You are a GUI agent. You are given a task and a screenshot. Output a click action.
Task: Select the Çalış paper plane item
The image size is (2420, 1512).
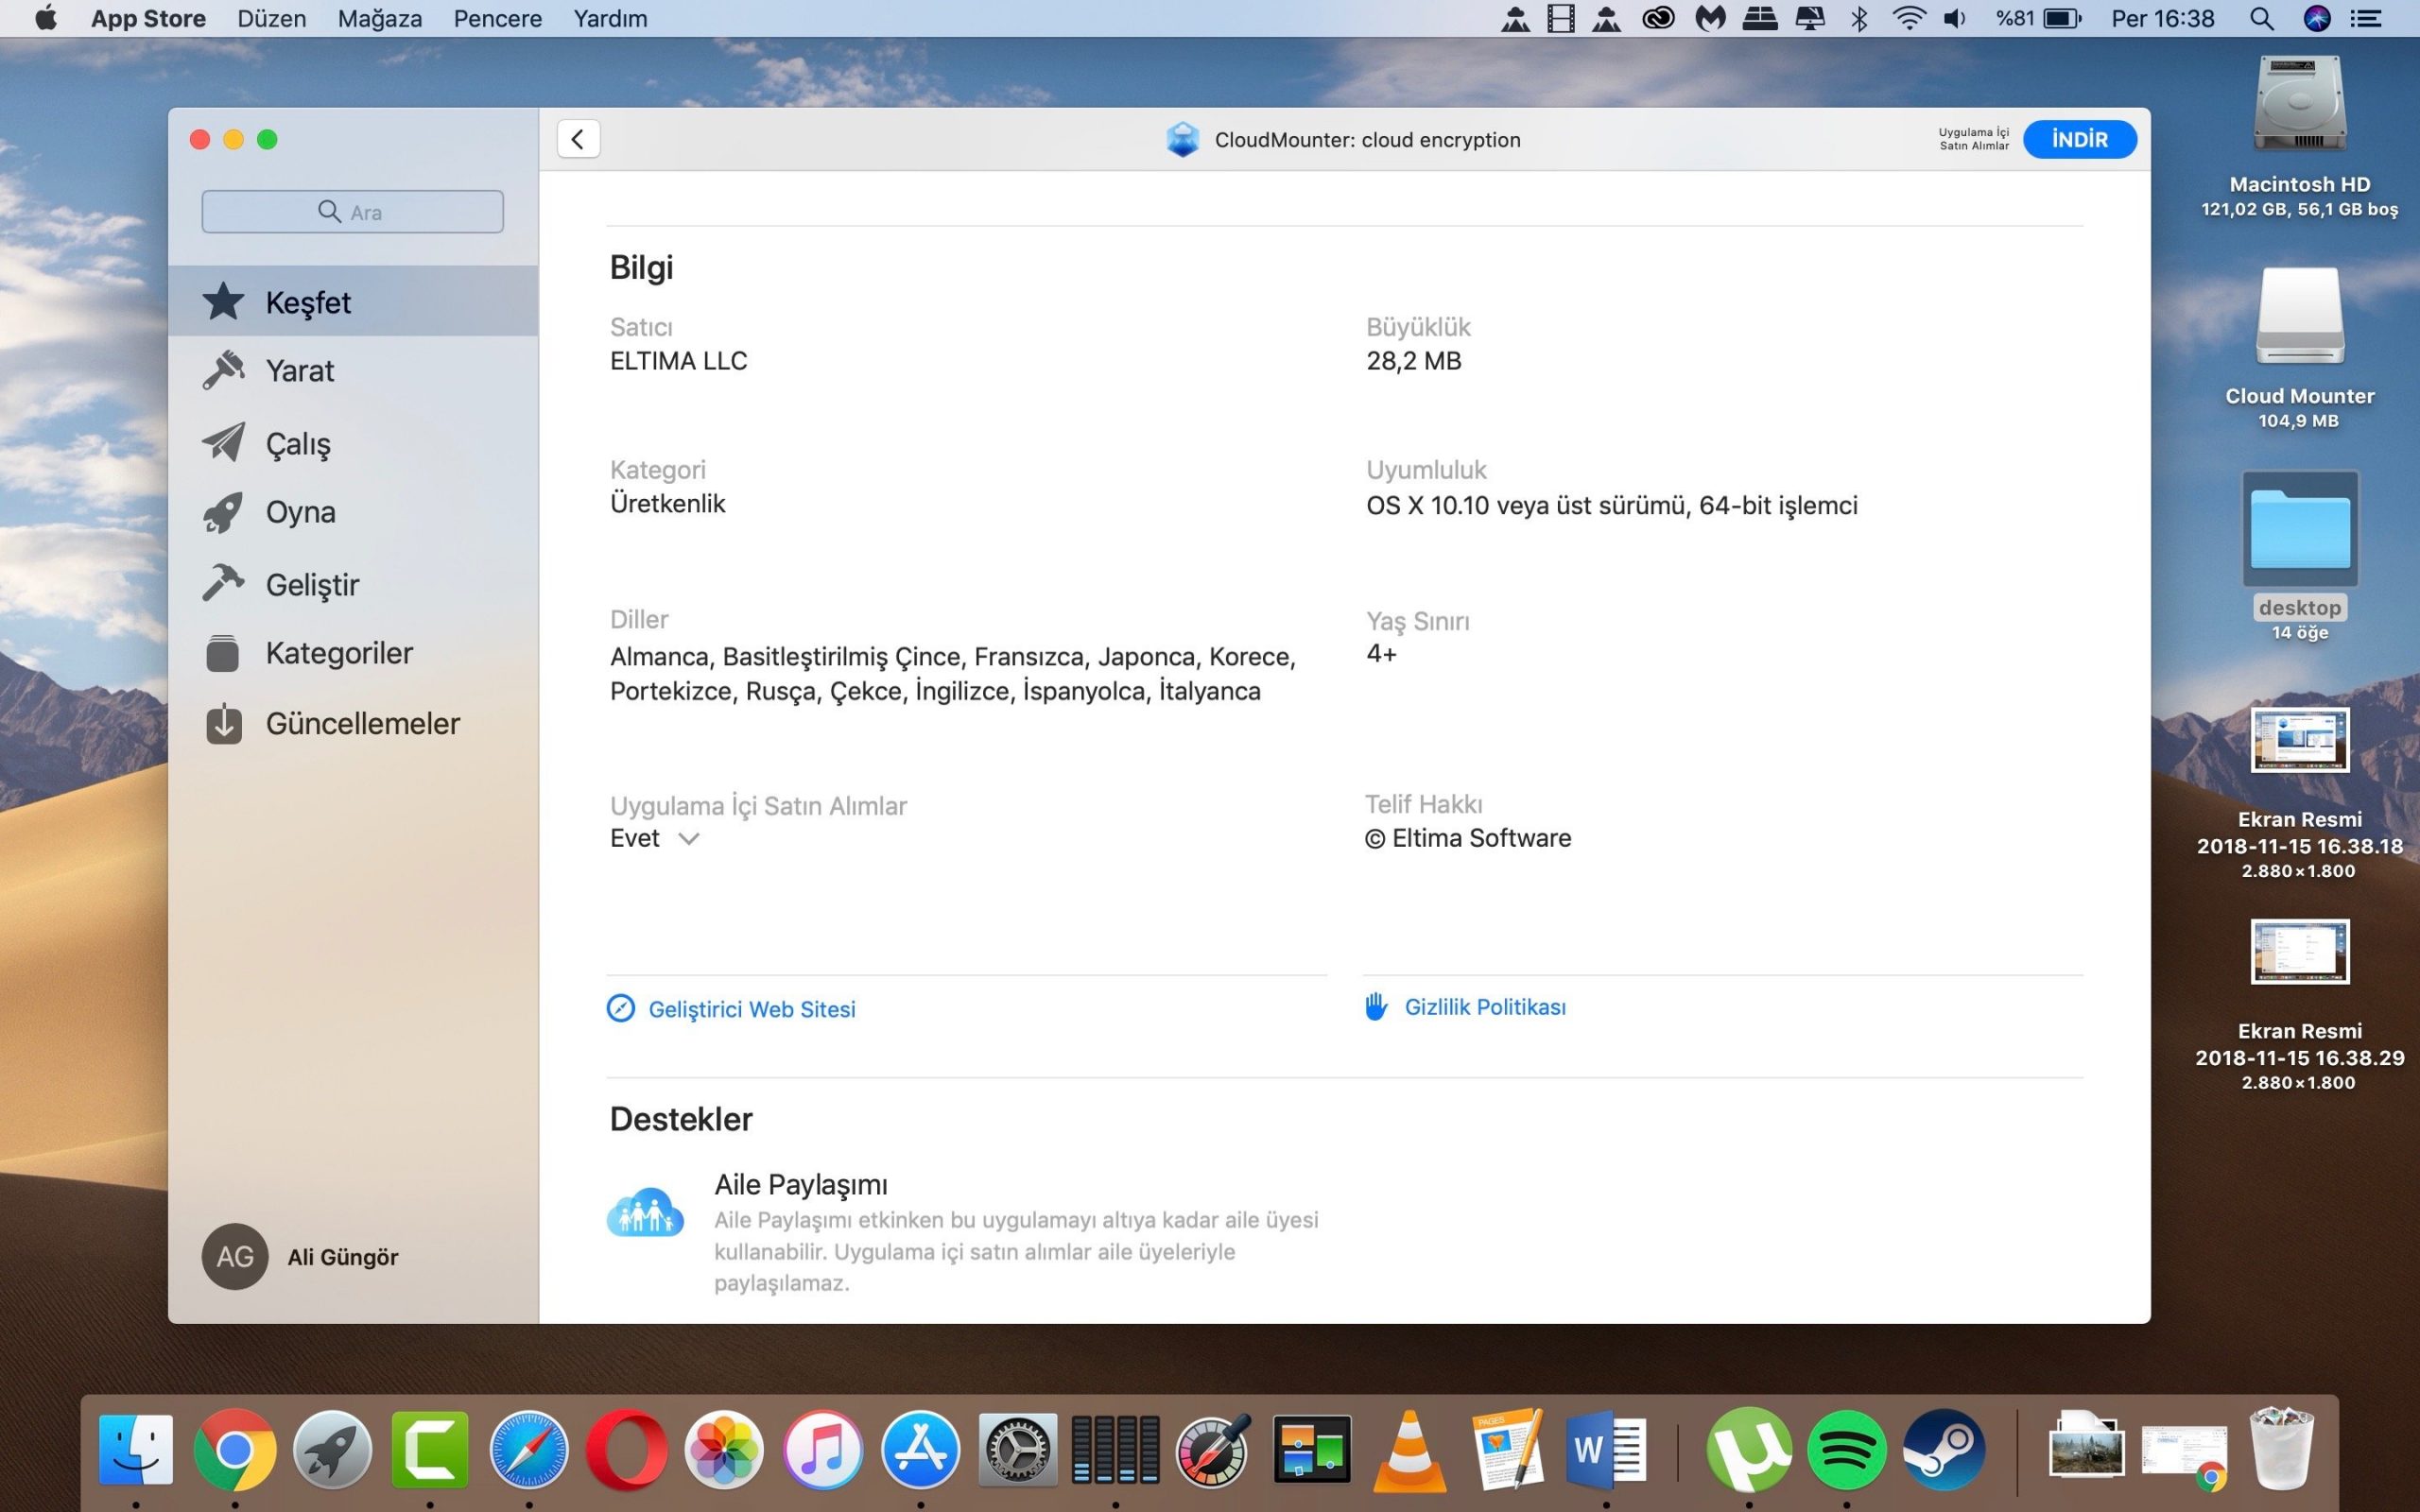[x=297, y=443]
